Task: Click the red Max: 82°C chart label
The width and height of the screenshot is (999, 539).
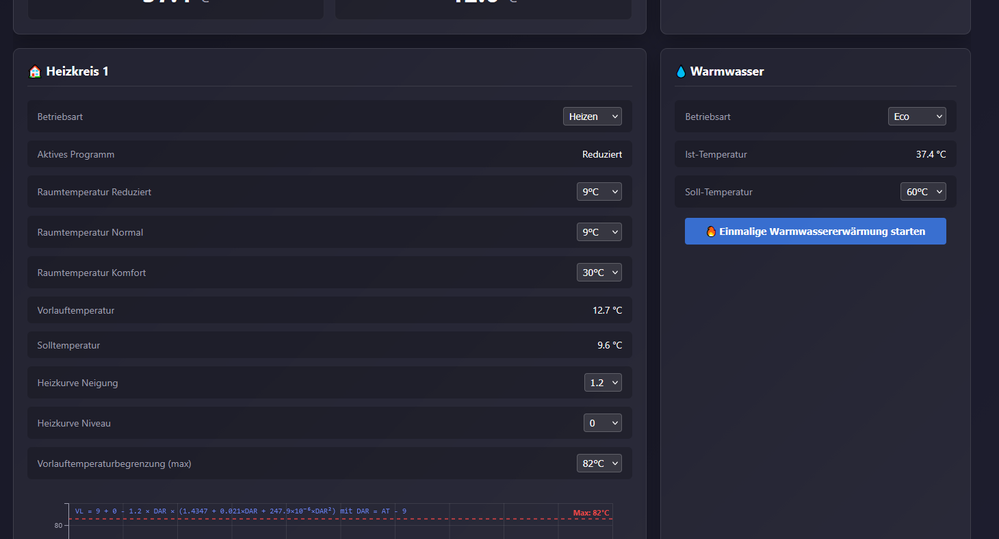Action: click(x=591, y=513)
